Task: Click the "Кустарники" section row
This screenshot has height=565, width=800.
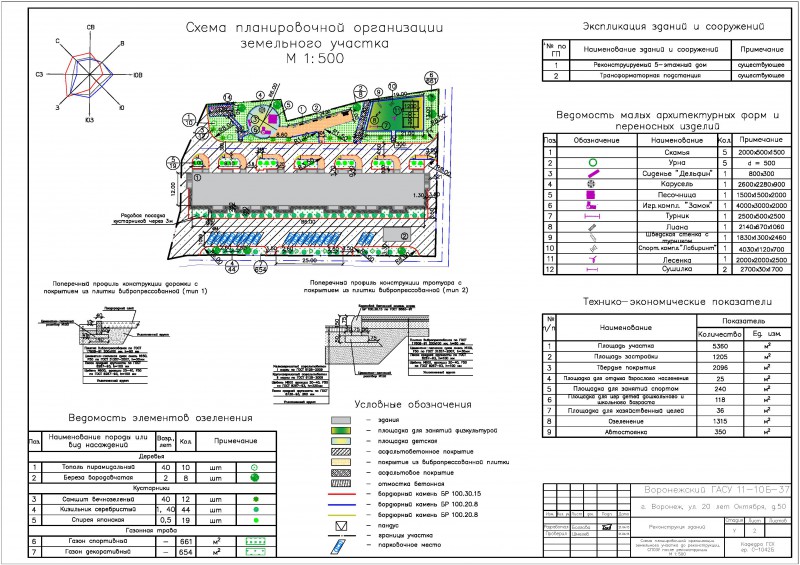Action: tap(152, 488)
